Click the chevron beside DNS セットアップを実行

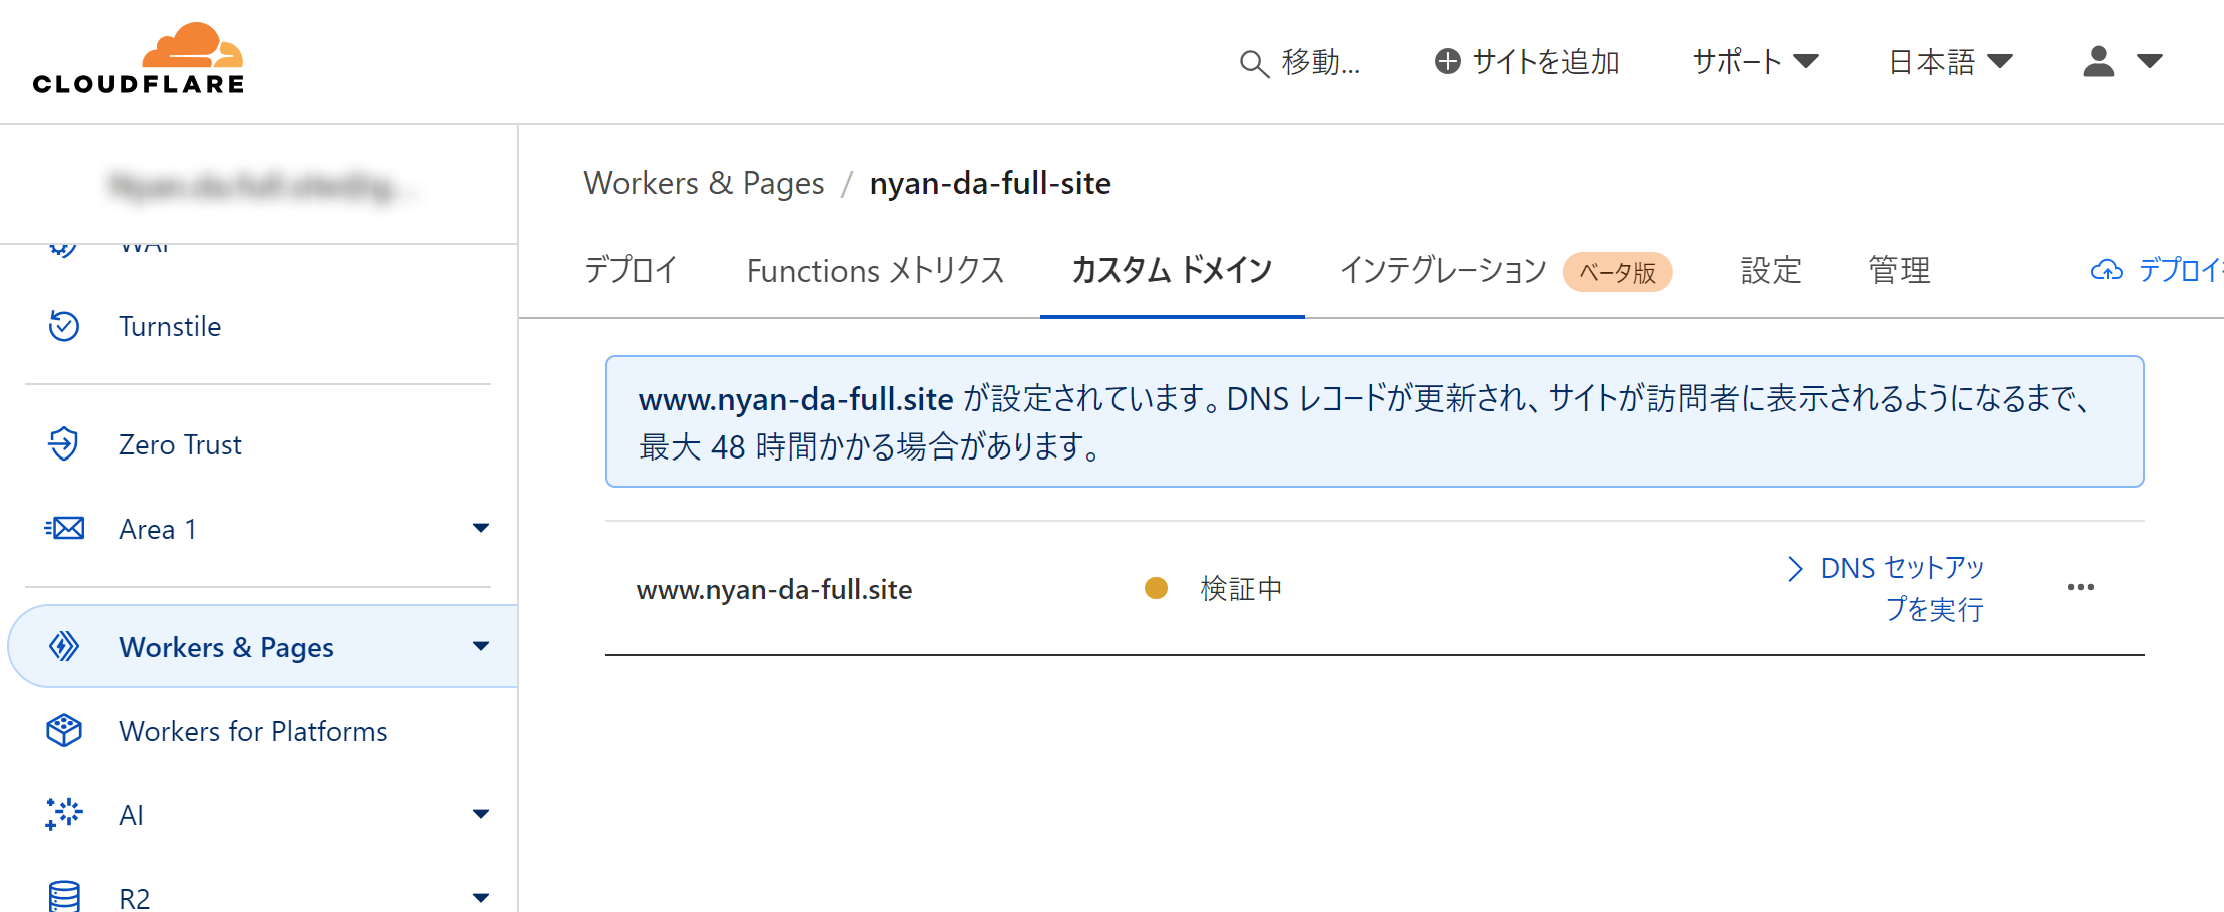1795,568
